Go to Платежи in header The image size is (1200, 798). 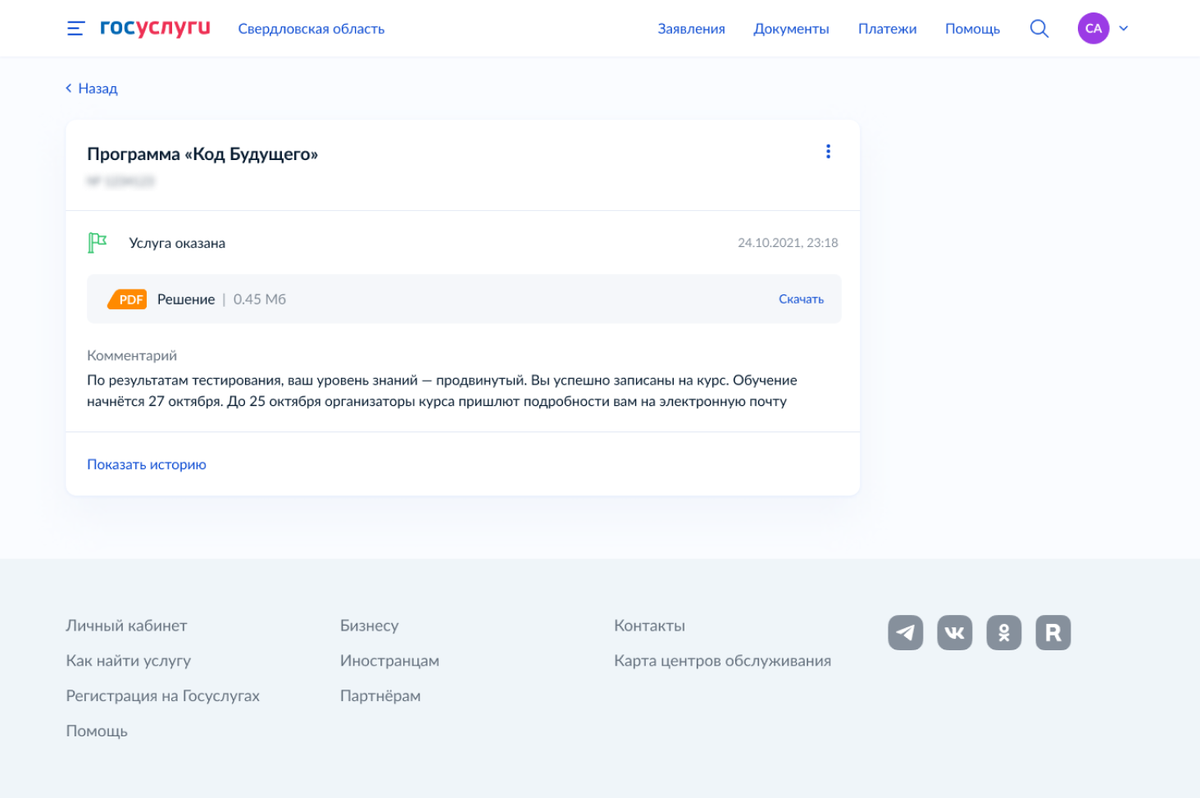[x=887, y=29]
